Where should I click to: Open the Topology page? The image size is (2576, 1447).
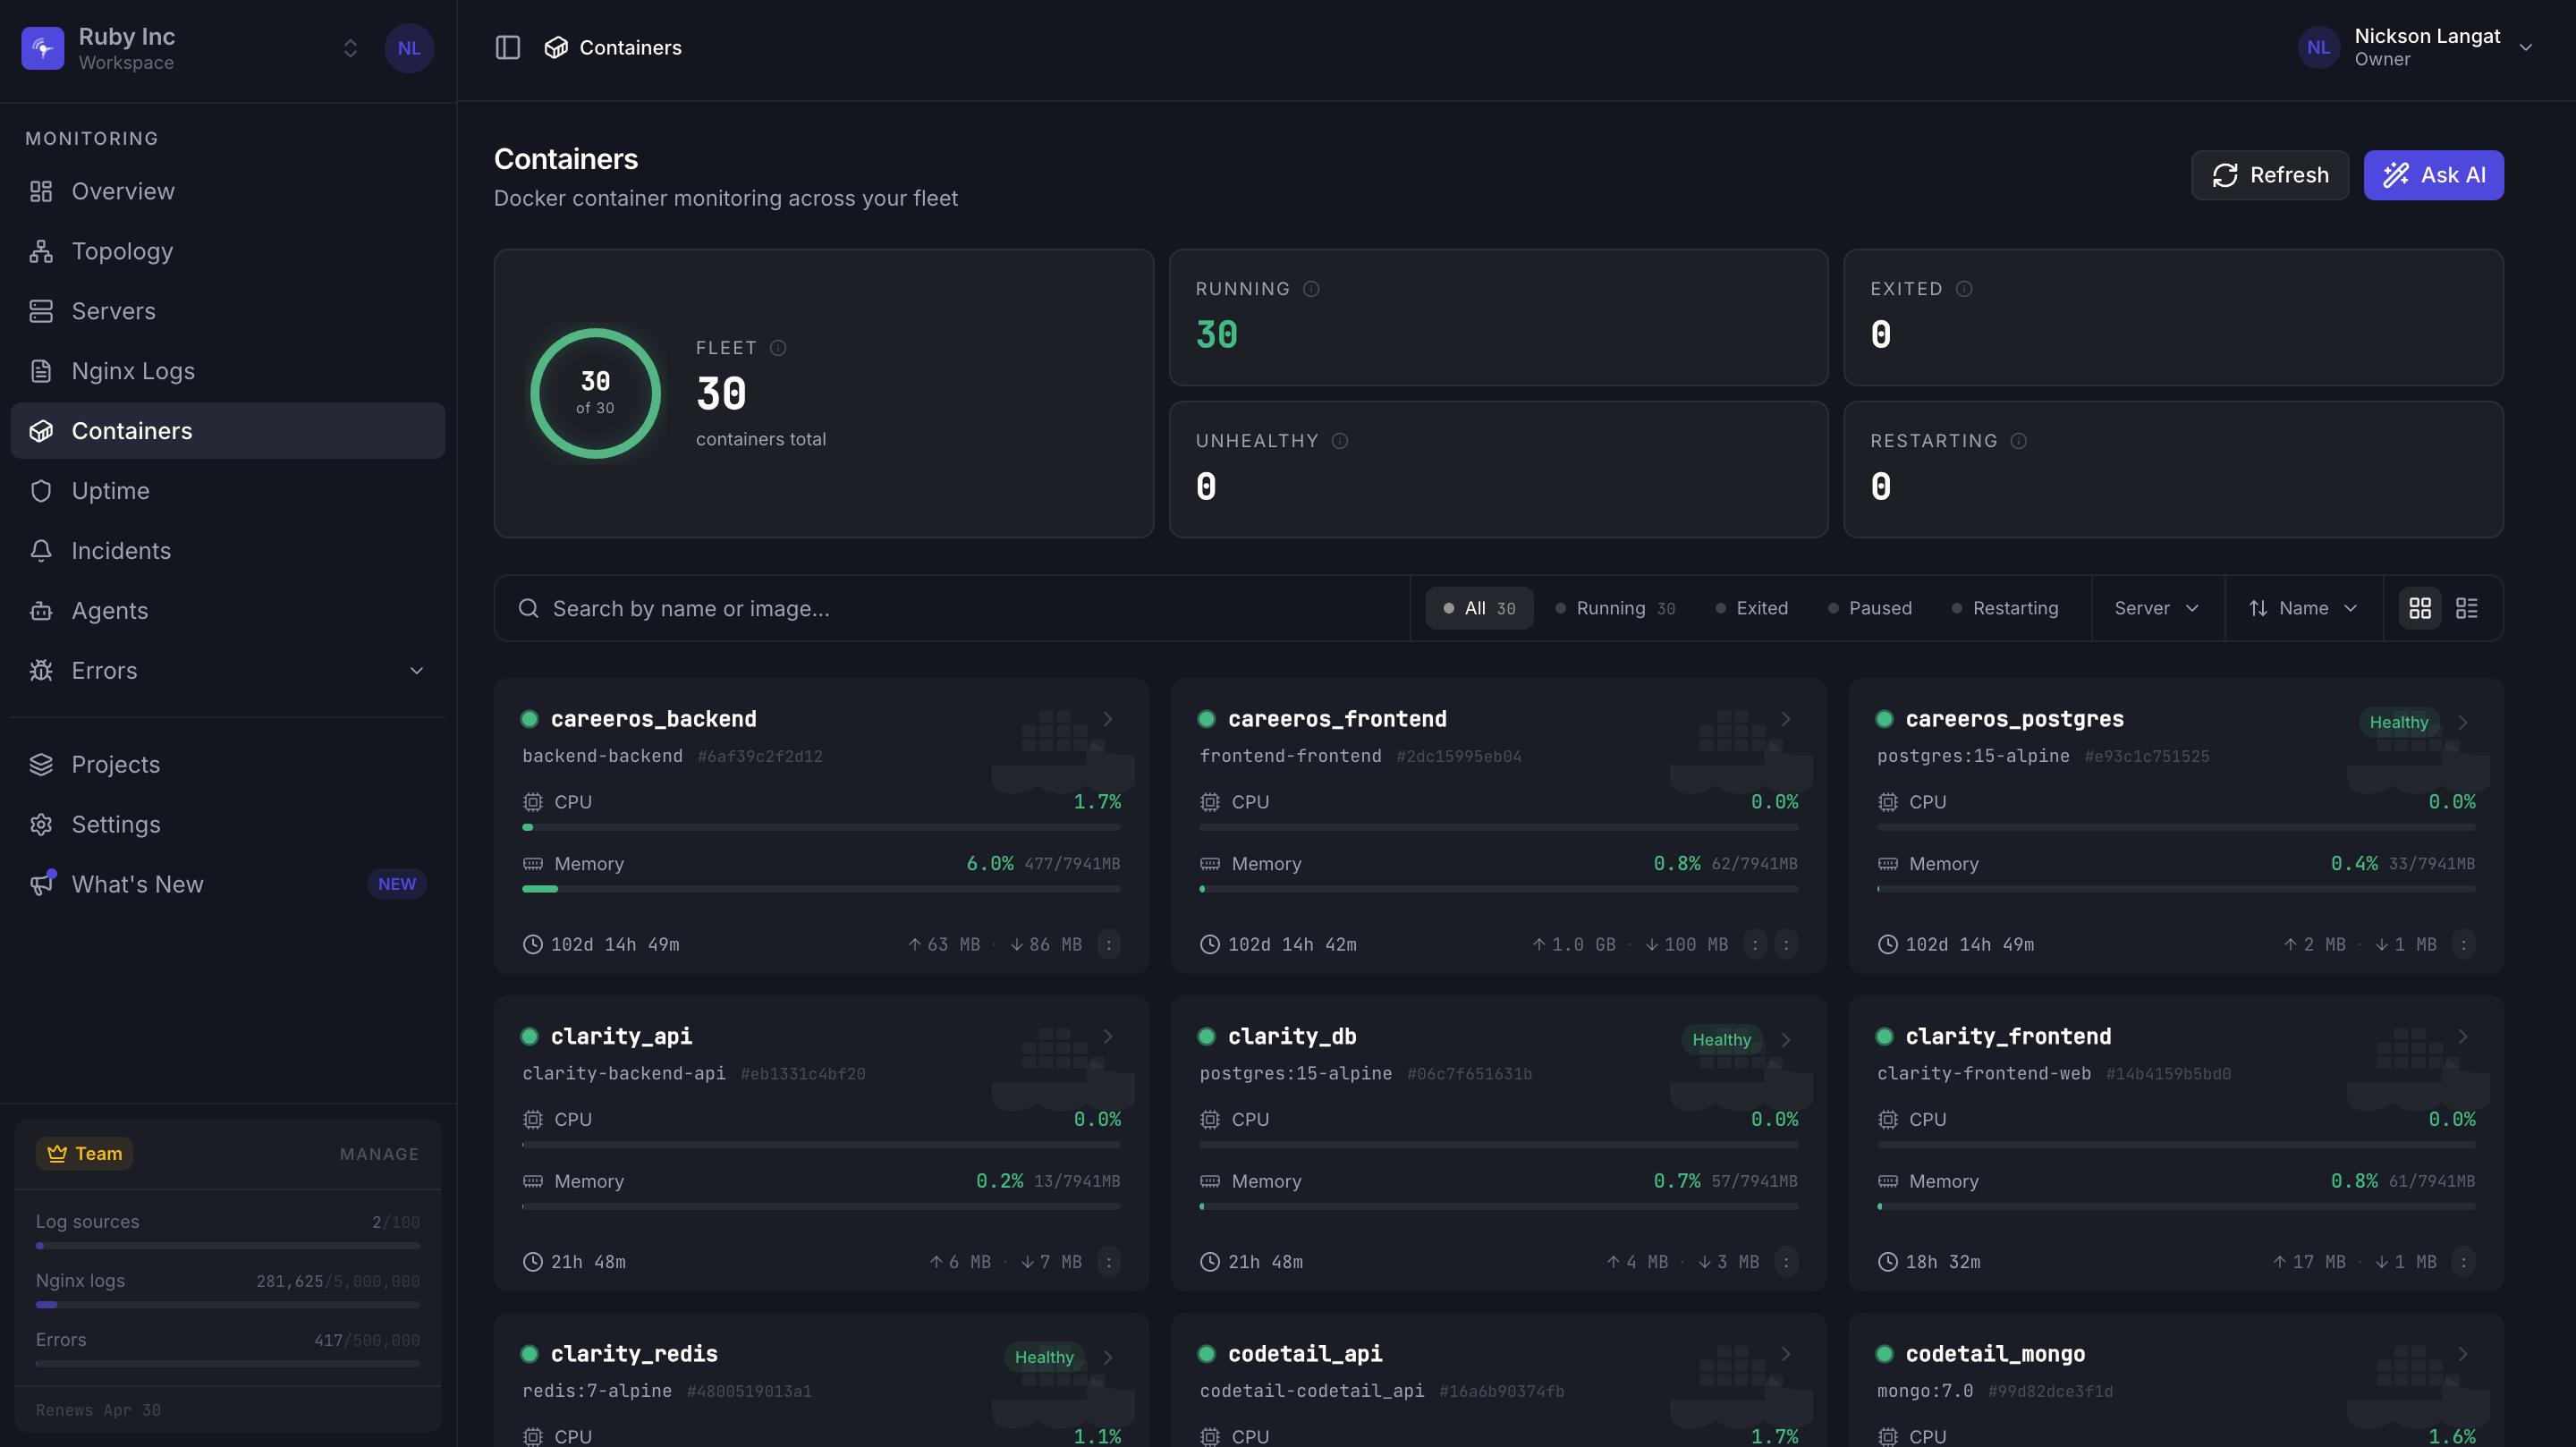(x=228, y=251)
